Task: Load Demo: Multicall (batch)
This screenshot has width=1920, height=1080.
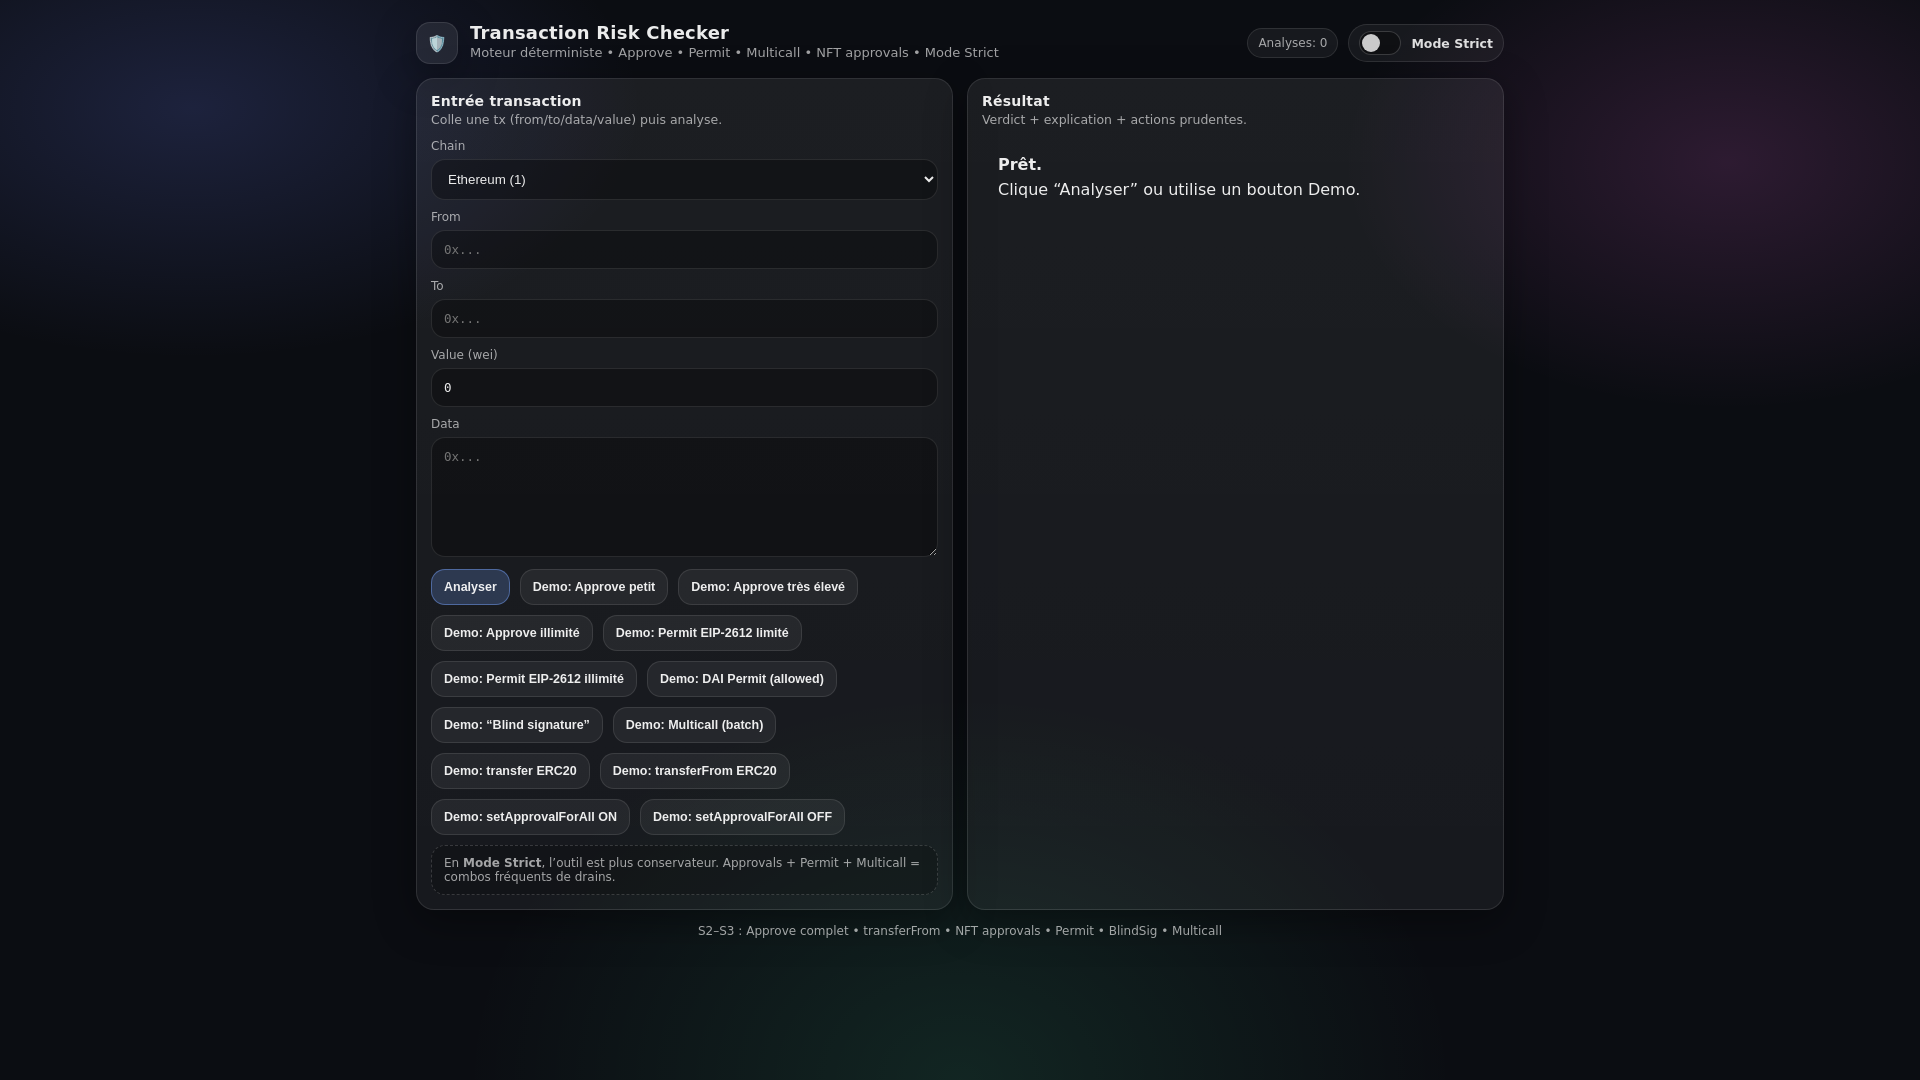Action: pyautogui.click(x=694, y=725)
